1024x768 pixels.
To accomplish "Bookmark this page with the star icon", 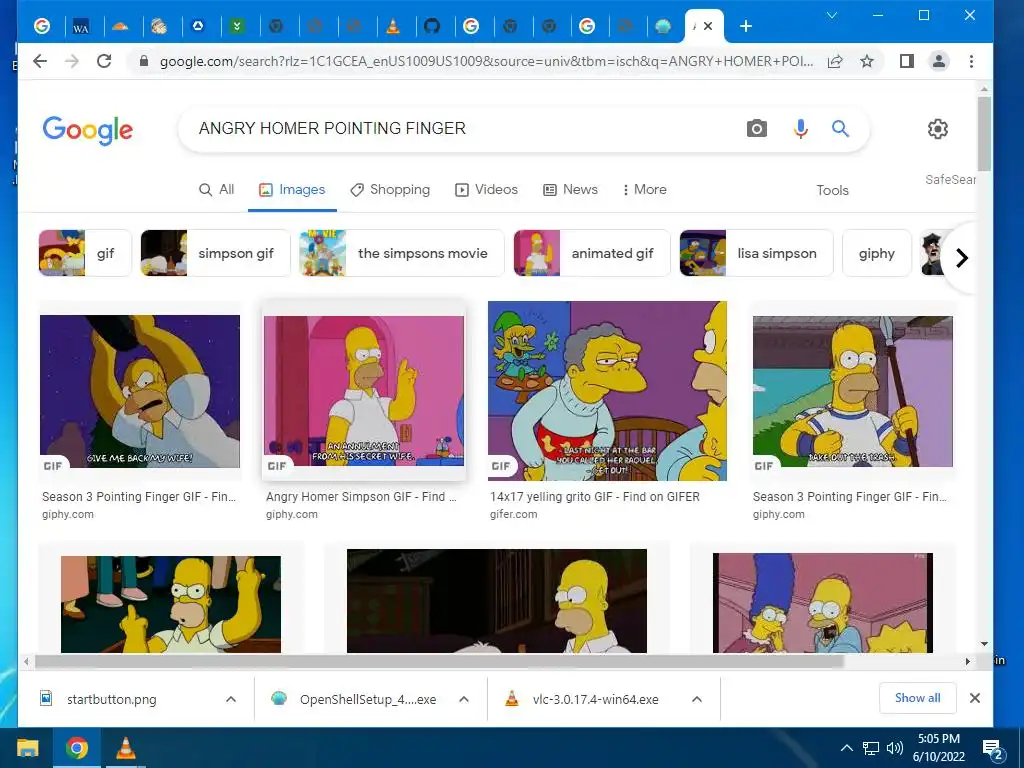I will pyautogui.click(x=867, y=61).
